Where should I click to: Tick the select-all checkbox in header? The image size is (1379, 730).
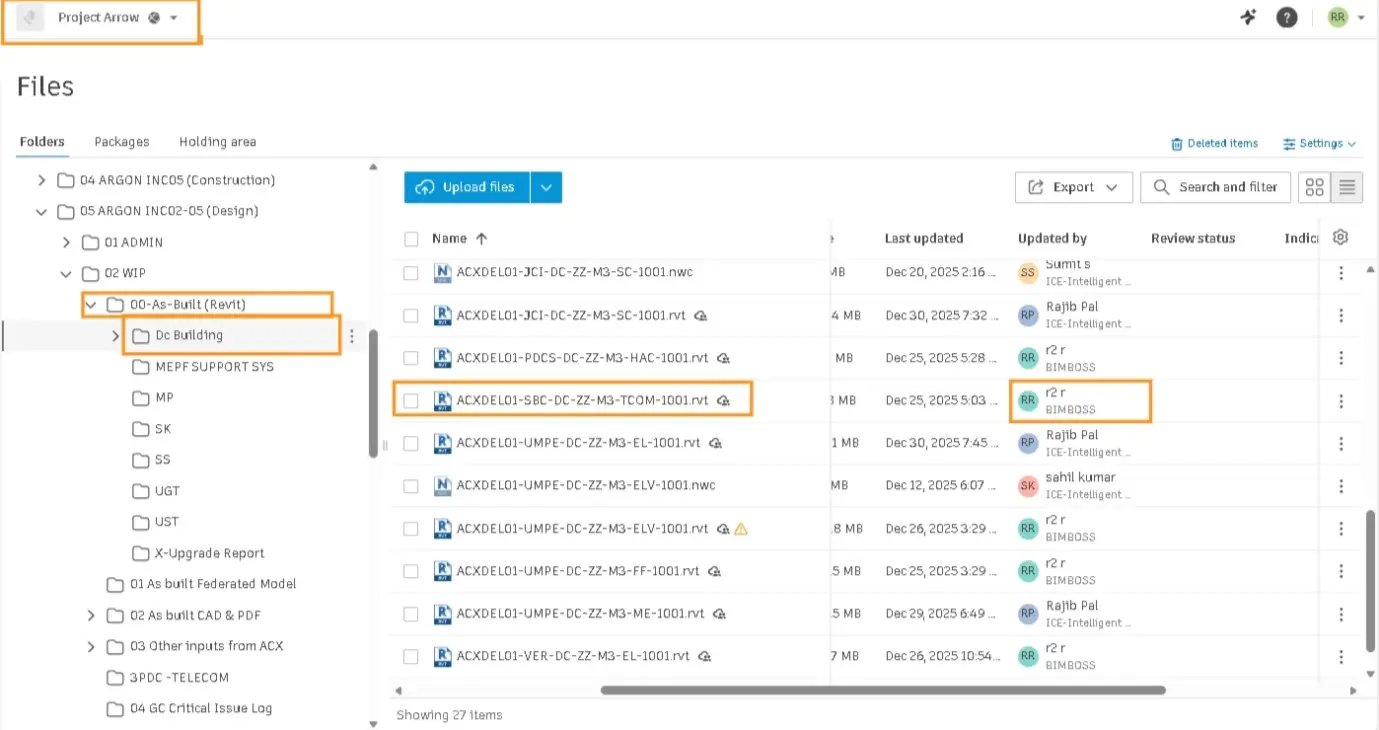[411, 239]
